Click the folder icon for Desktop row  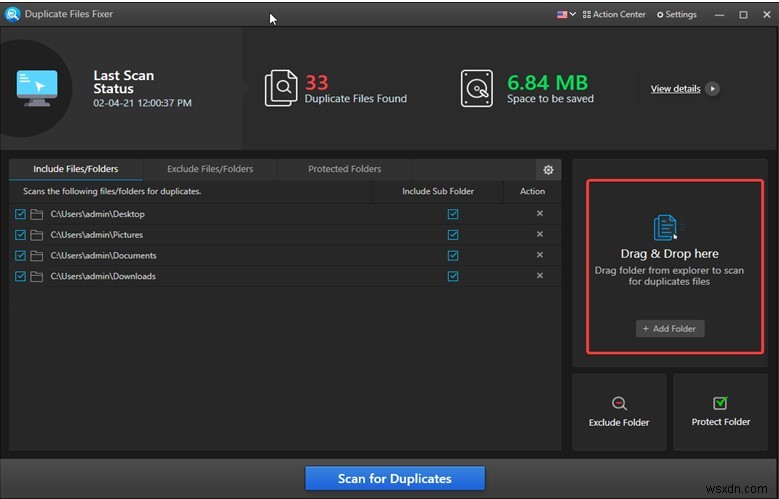36,215
